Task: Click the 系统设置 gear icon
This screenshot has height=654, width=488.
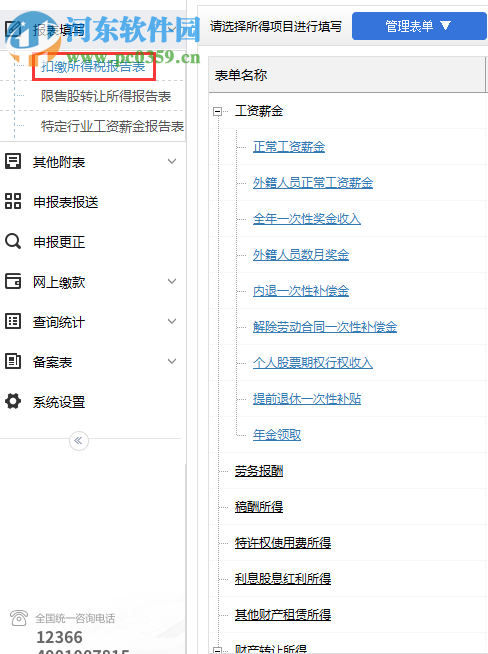Action: (x=13, y=401)
